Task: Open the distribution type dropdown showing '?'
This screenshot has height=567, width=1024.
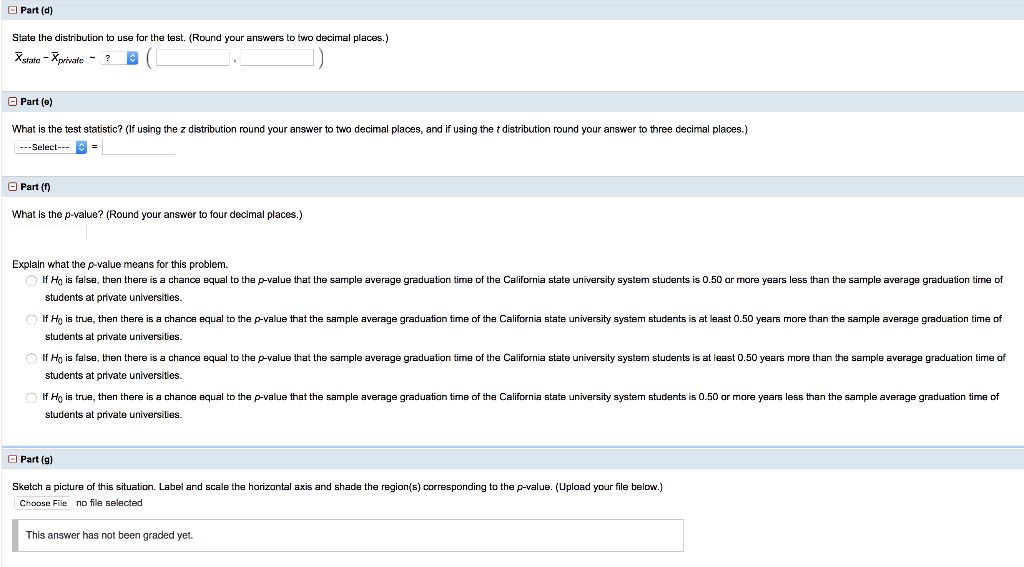Action: click(119, 58)
